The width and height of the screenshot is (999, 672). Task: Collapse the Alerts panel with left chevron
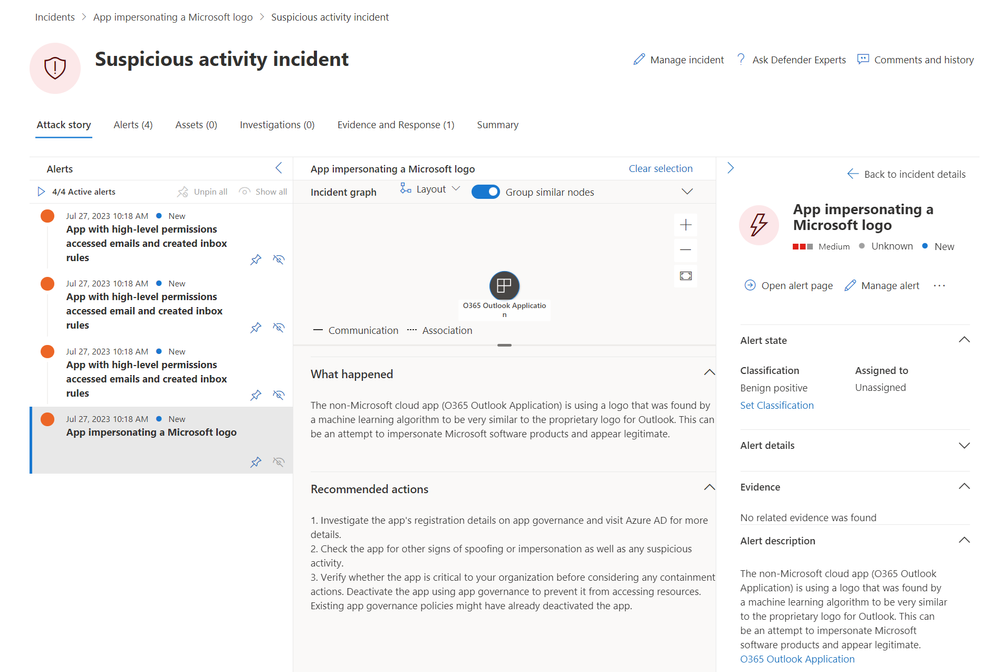pyautogui.click(x=278, y=168)
